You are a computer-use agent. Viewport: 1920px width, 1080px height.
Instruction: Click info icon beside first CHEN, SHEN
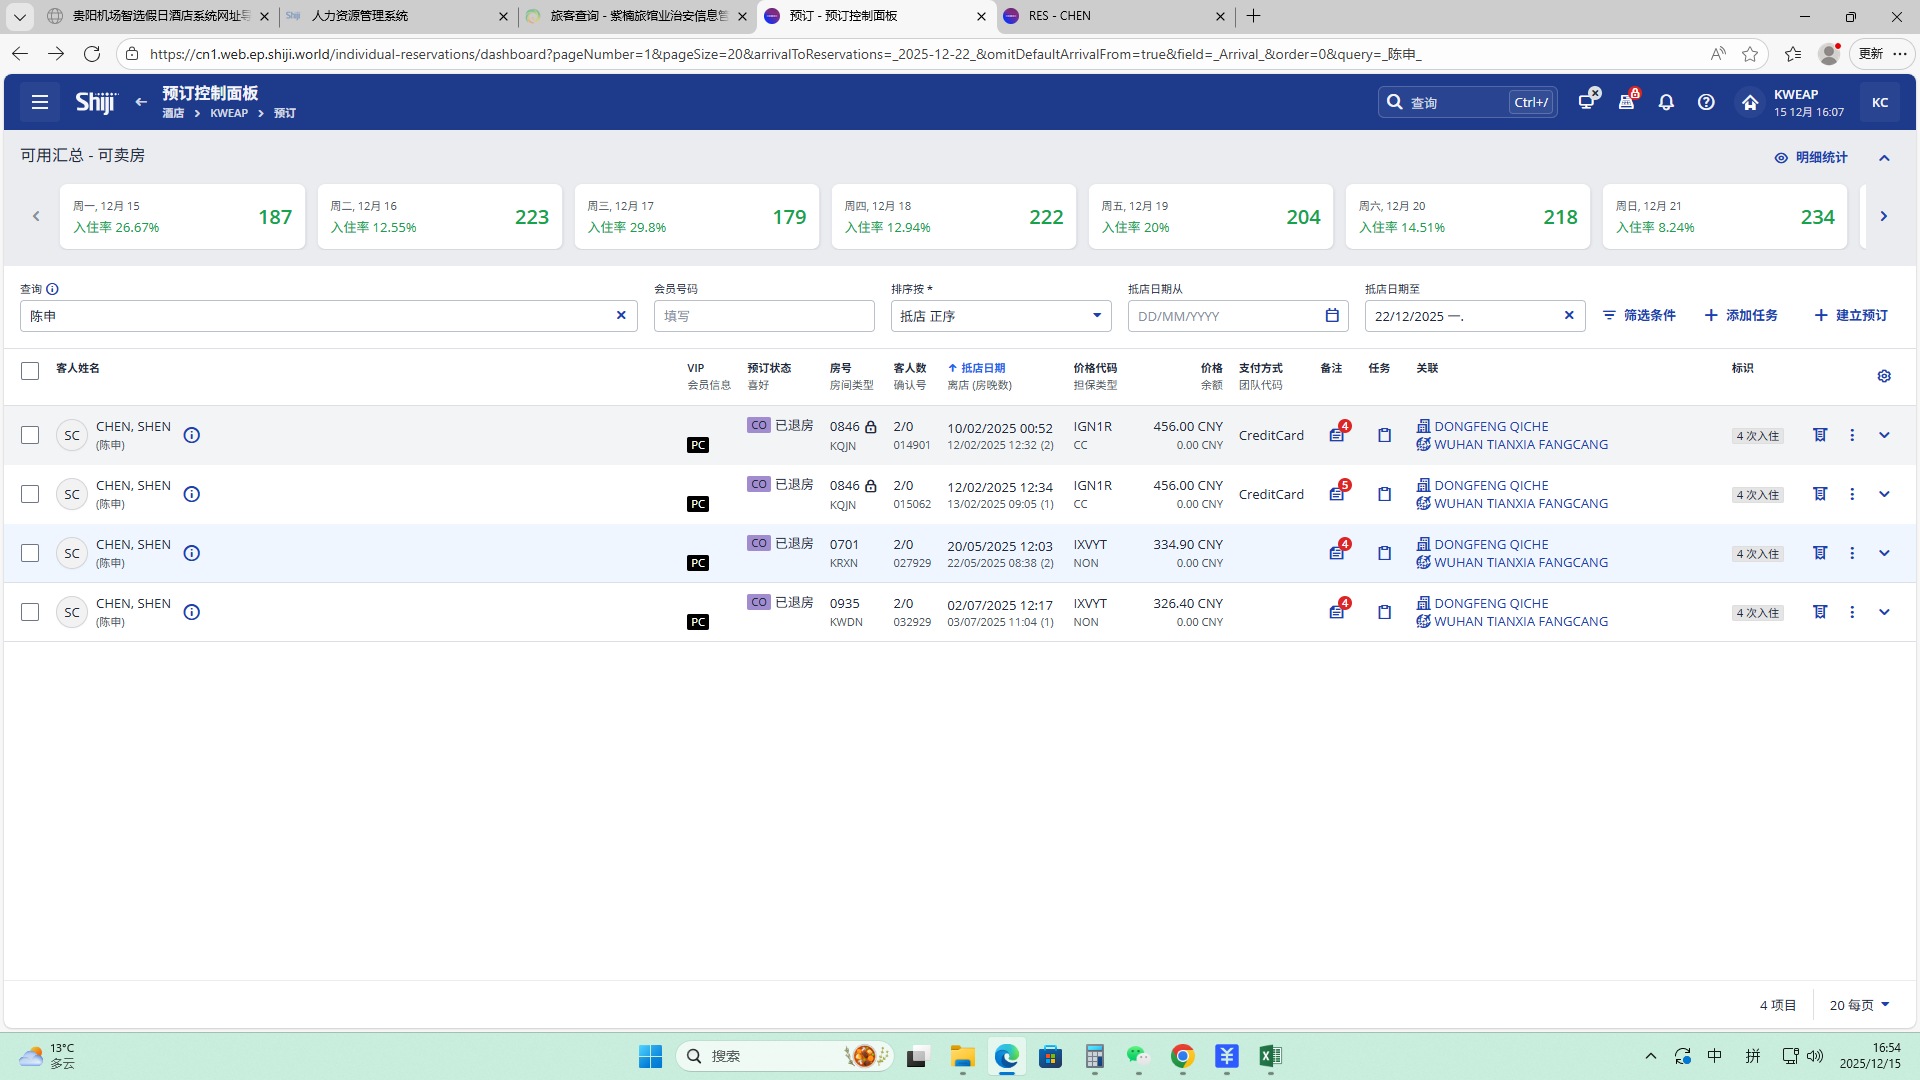(192, 435)
